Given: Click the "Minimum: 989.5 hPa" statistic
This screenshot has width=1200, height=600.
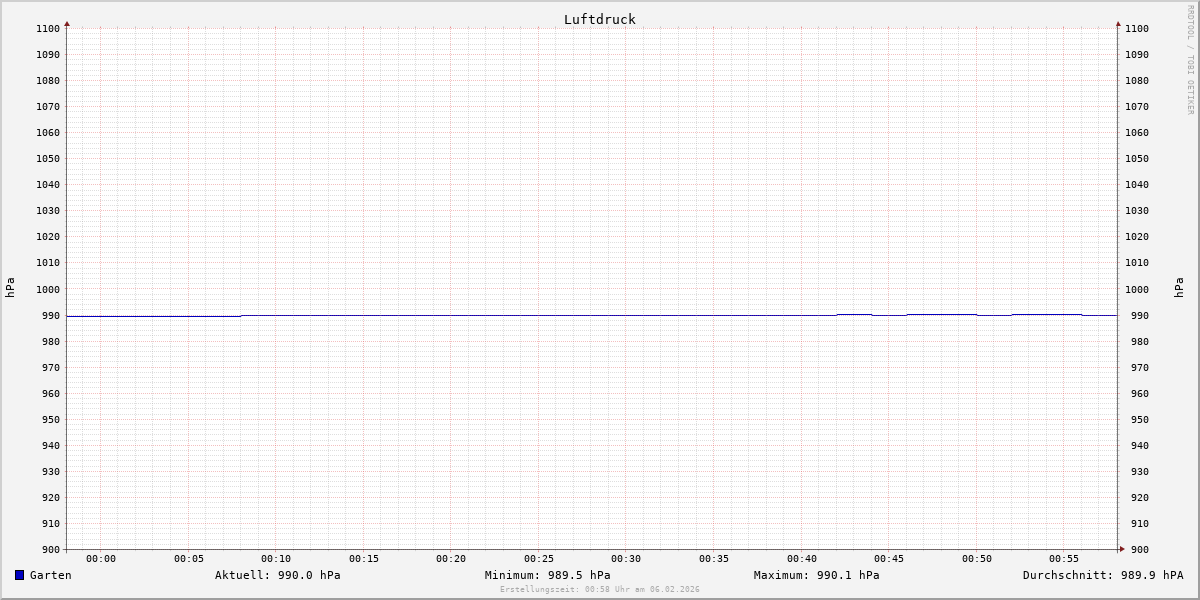Looking at the screenshot, I should (x=547, y=575).
